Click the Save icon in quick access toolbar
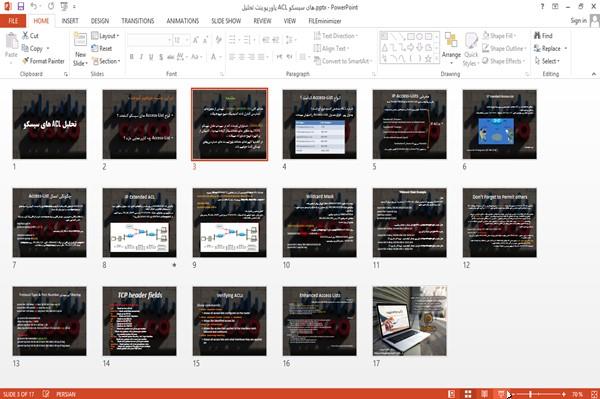This screenshot has width=600, height=399. pyautogui.click(x=21, y=7)
